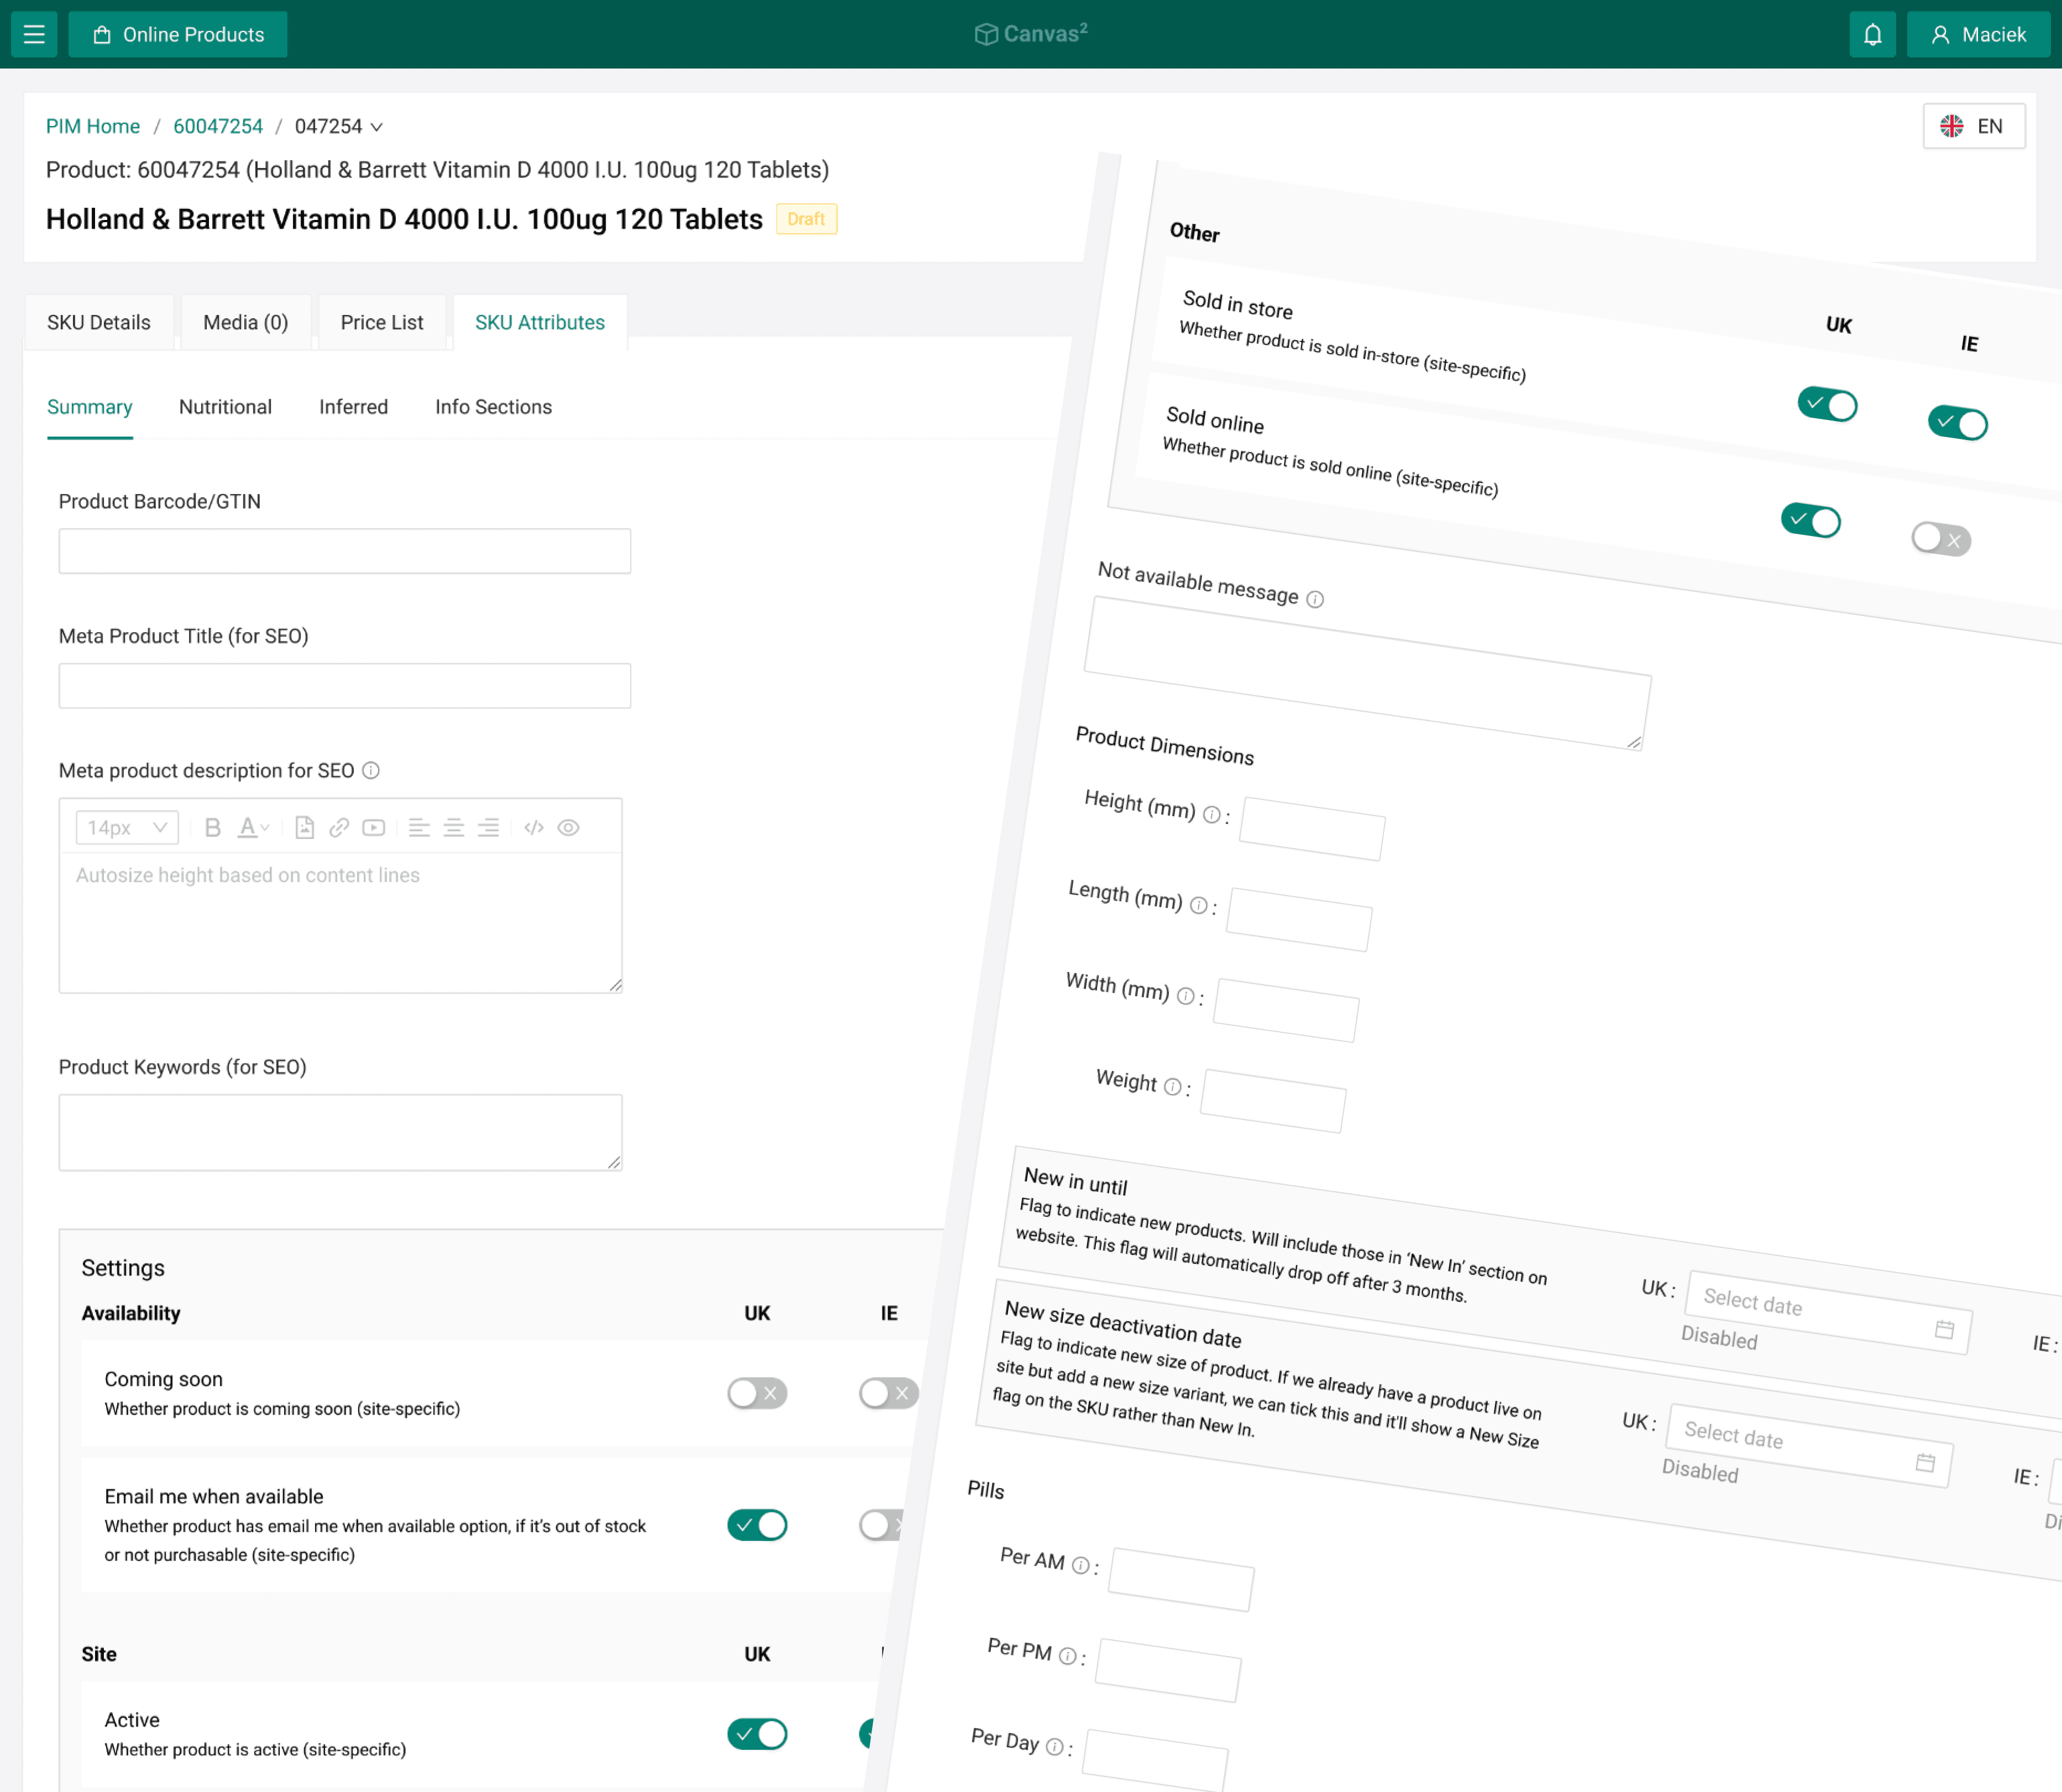Open the Nutritional sub-tab
Screen dimensions: 2062x1792
[225, 407]
